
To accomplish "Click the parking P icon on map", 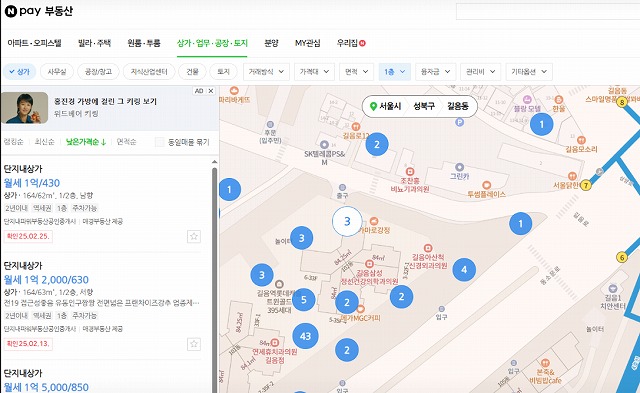I will click(x=460, y=122).
